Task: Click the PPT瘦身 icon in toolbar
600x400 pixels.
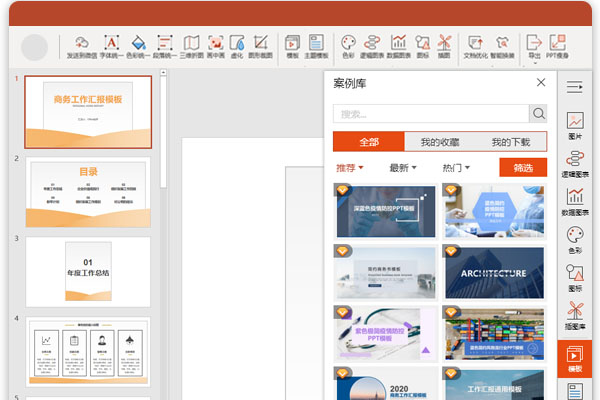Action: tap(556, 44)
